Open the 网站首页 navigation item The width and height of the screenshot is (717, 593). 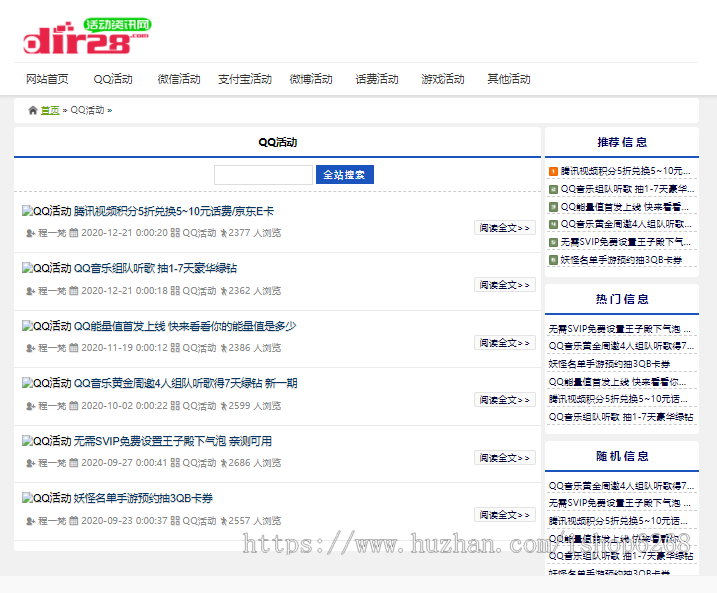click(x=47, y=79)
